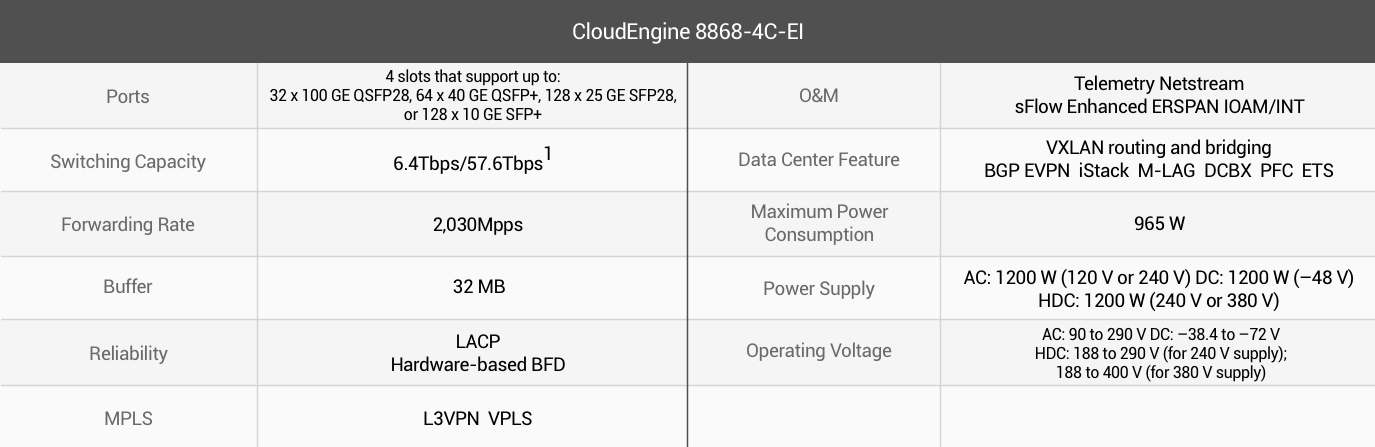Select the Buffer label cell
The width and height of the screenshot is (1375, 447).
(128, 286)
